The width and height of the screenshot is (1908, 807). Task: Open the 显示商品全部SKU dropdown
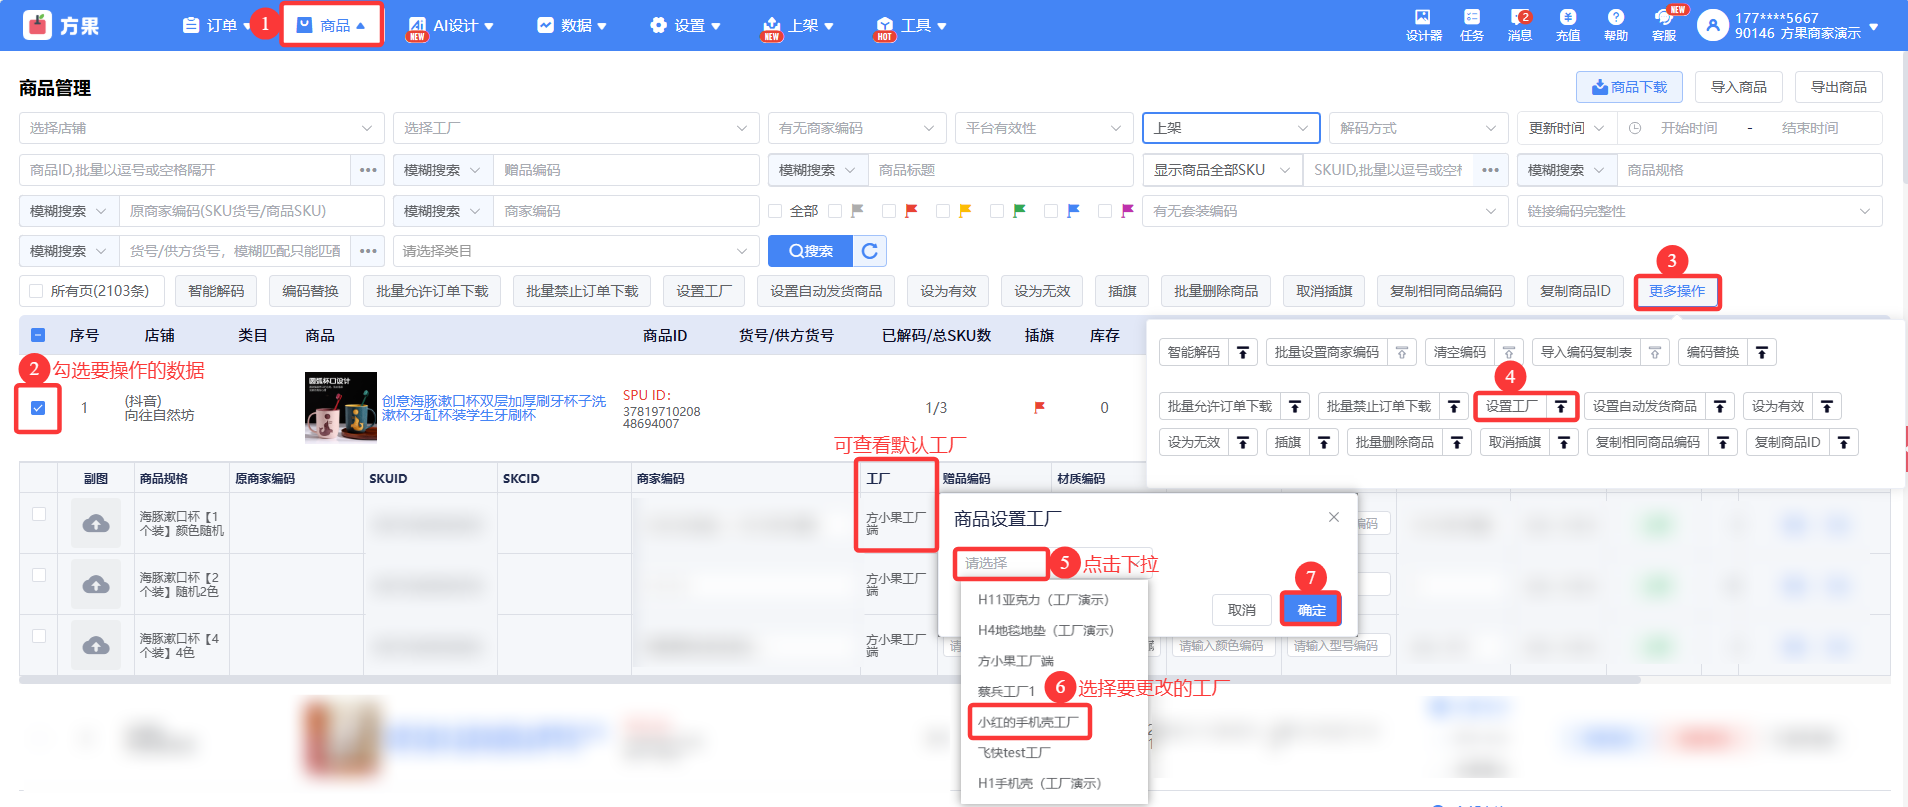point(1223,170)
